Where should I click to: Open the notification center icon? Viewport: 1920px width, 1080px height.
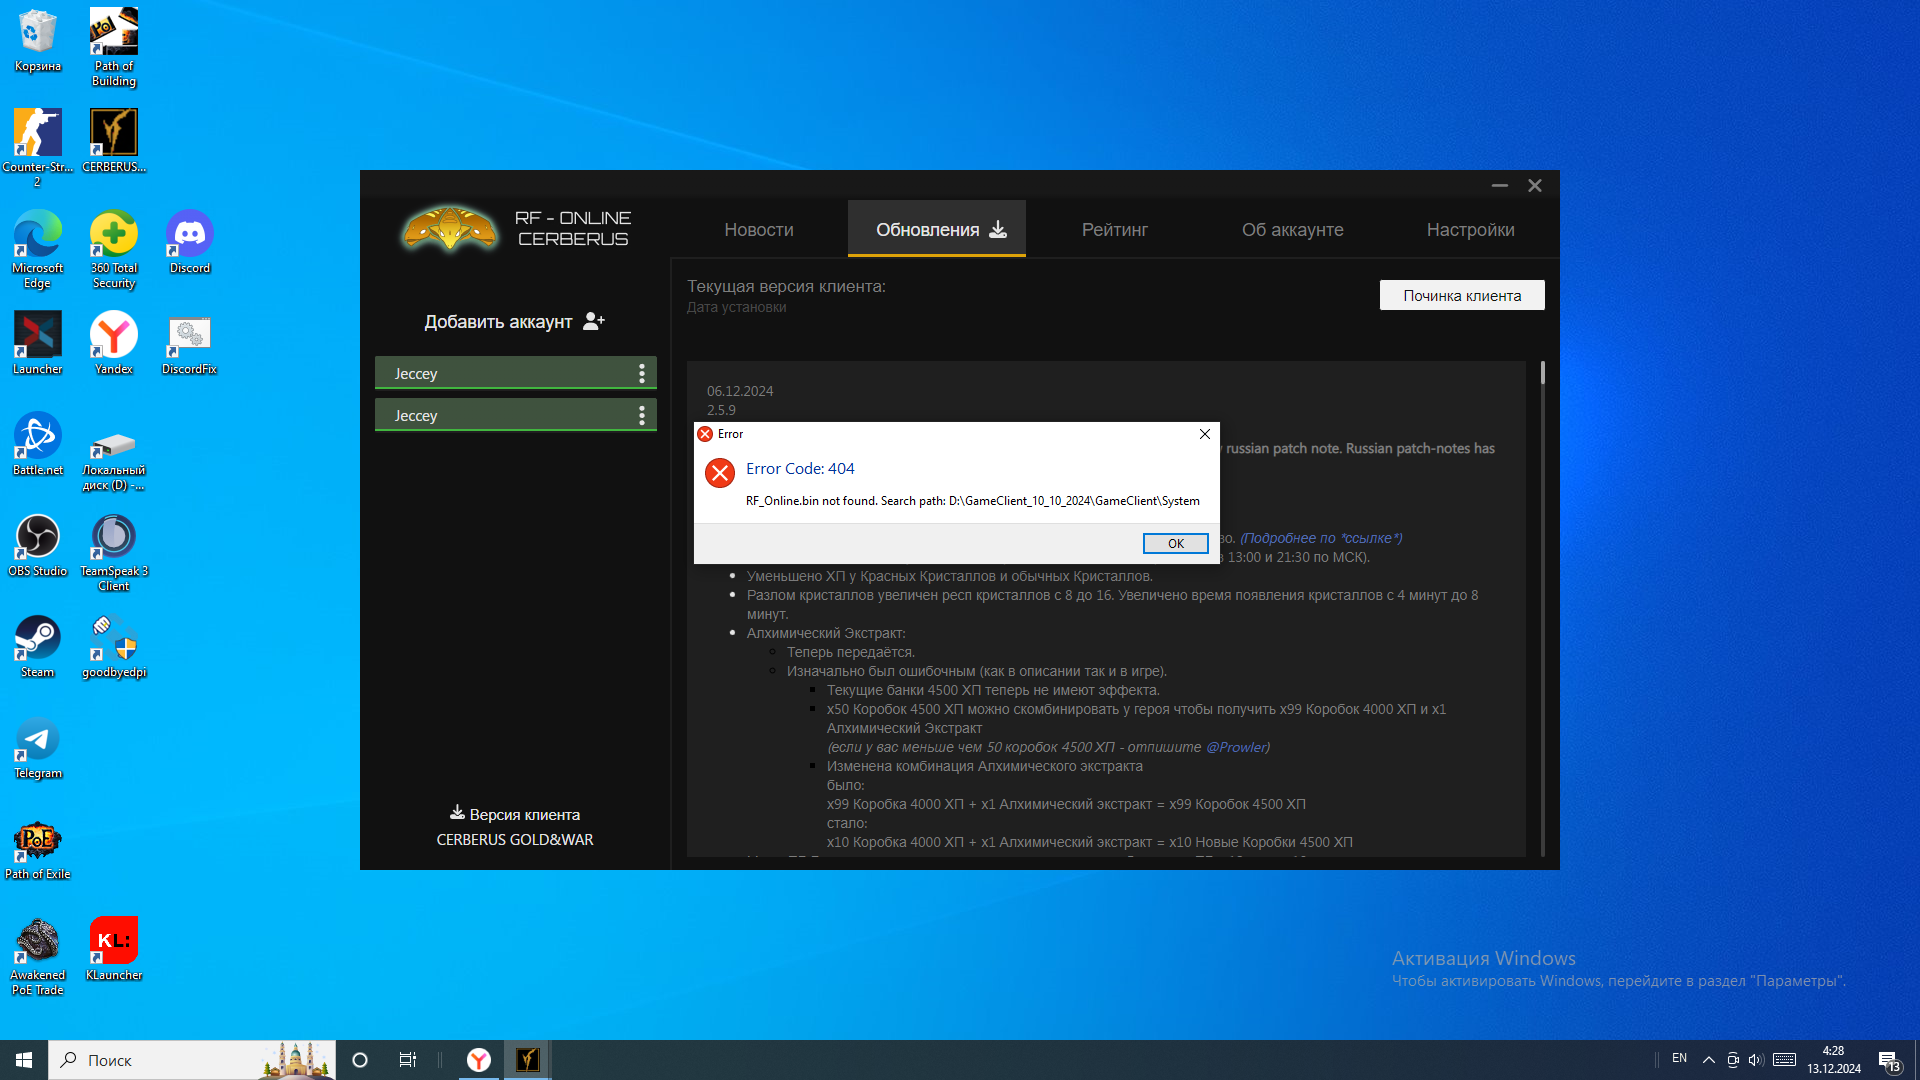coord(1889,1062)
